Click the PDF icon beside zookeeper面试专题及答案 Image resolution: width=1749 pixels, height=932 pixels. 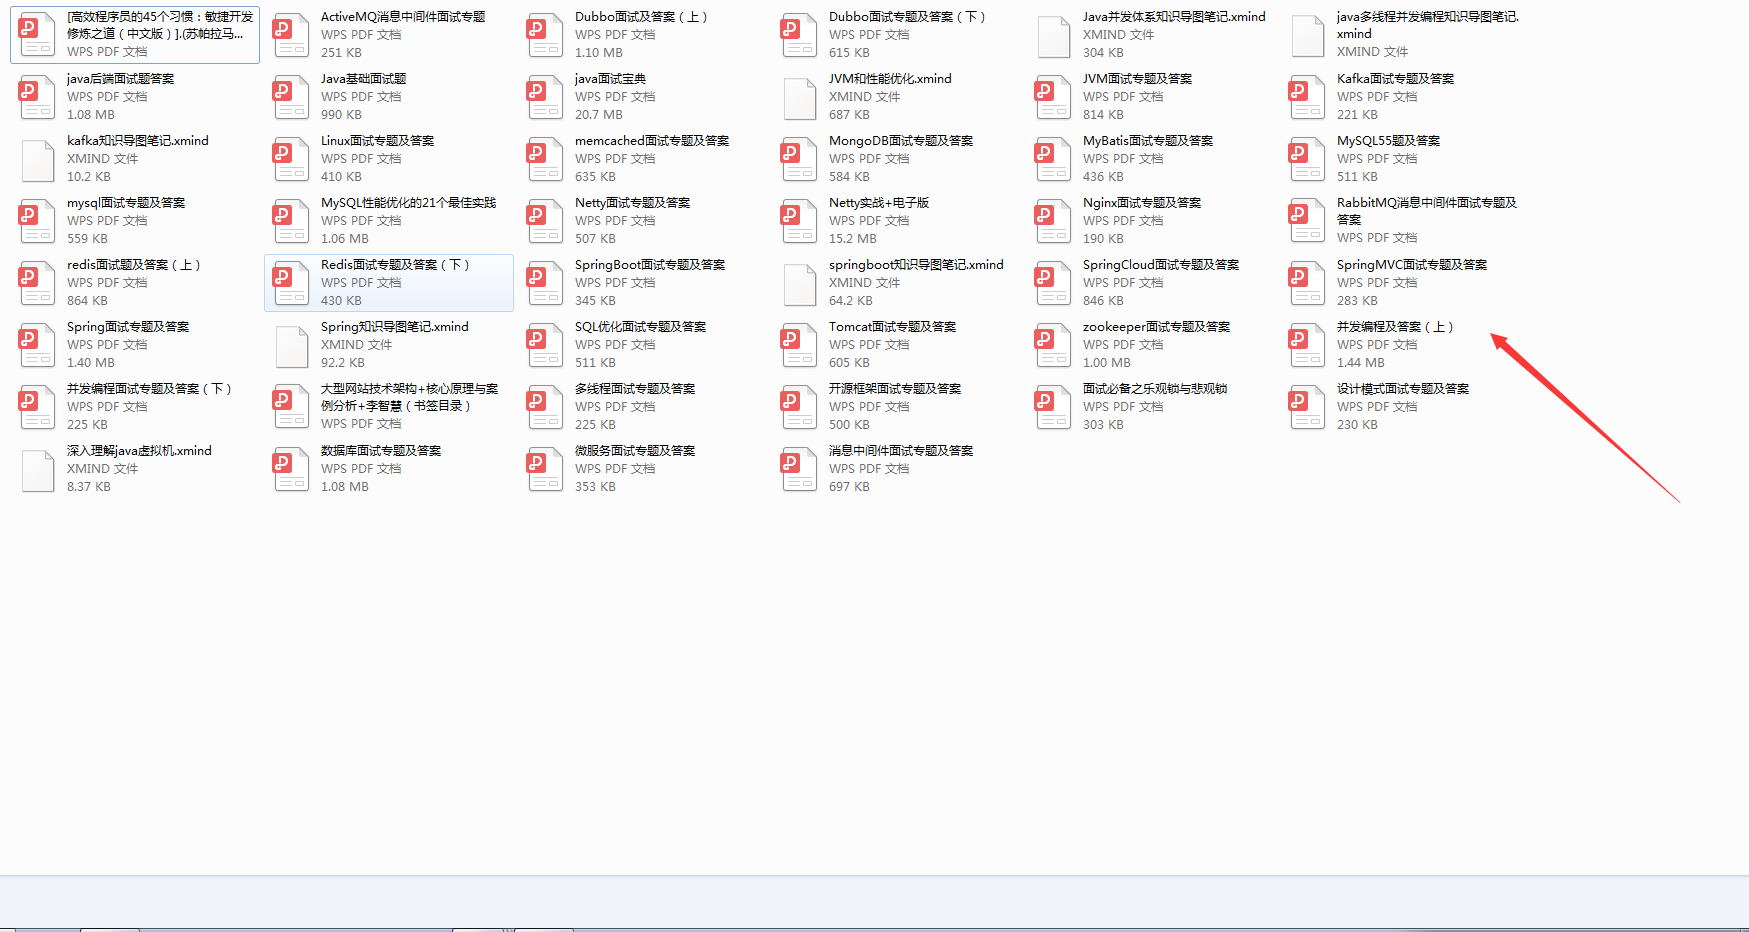point(1053,345)
